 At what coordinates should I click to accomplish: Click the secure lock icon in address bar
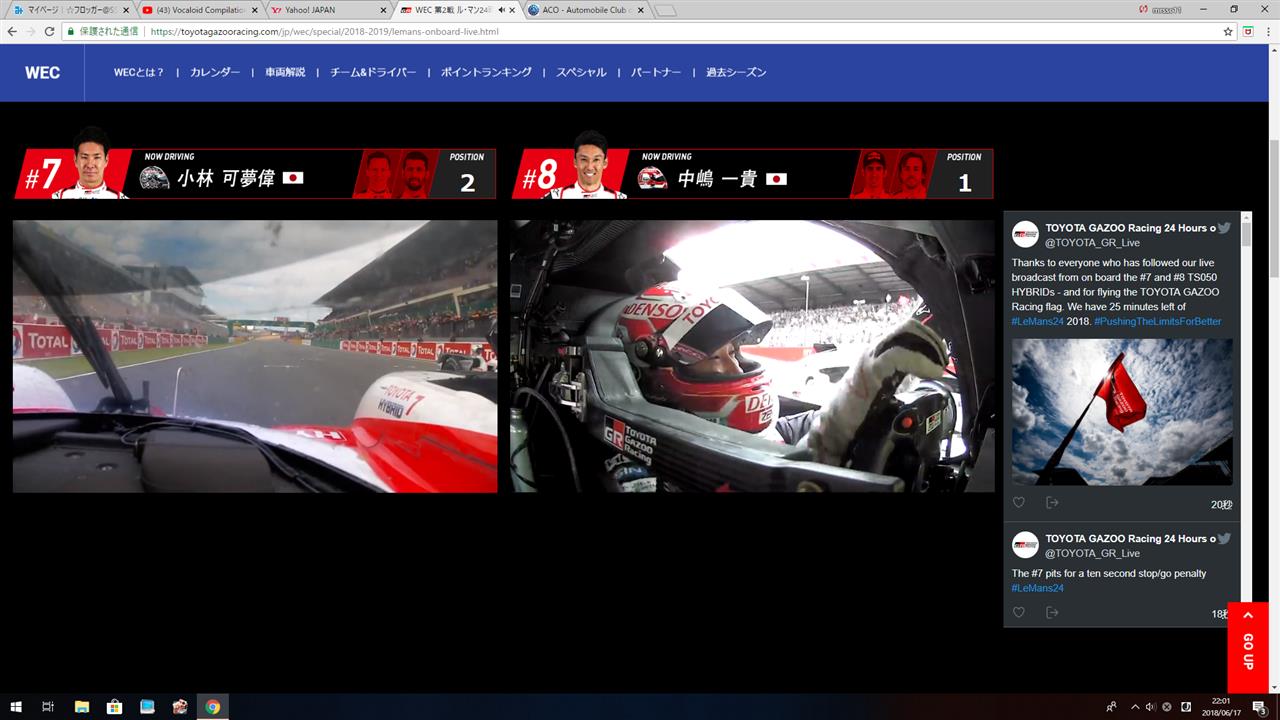click(x=71, y=31)
